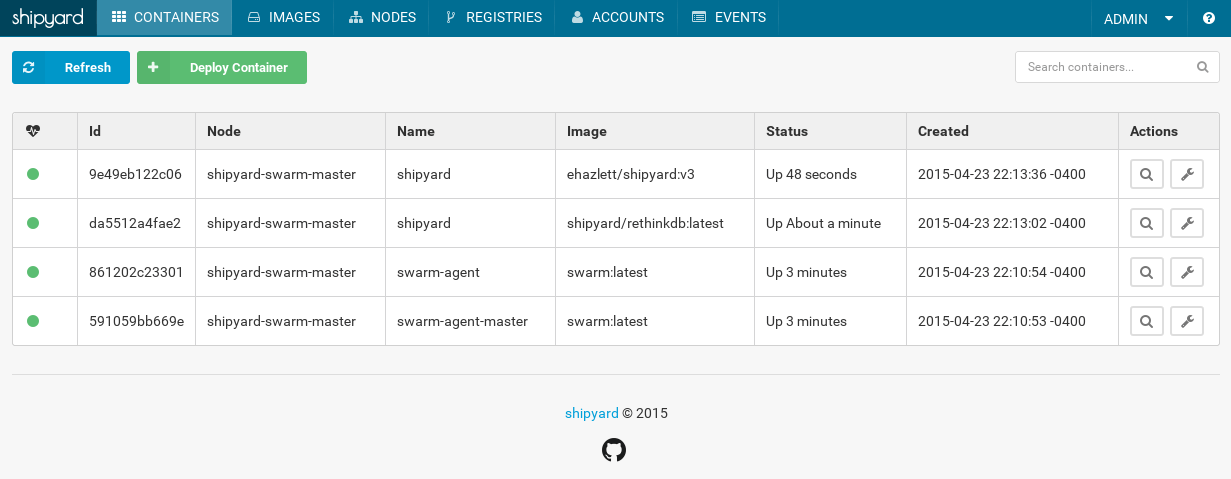This screenshot has height=479, width=1231.
Task: Open wrench actions for container da5512a4fae2
Action: [x=1187, y=223]
